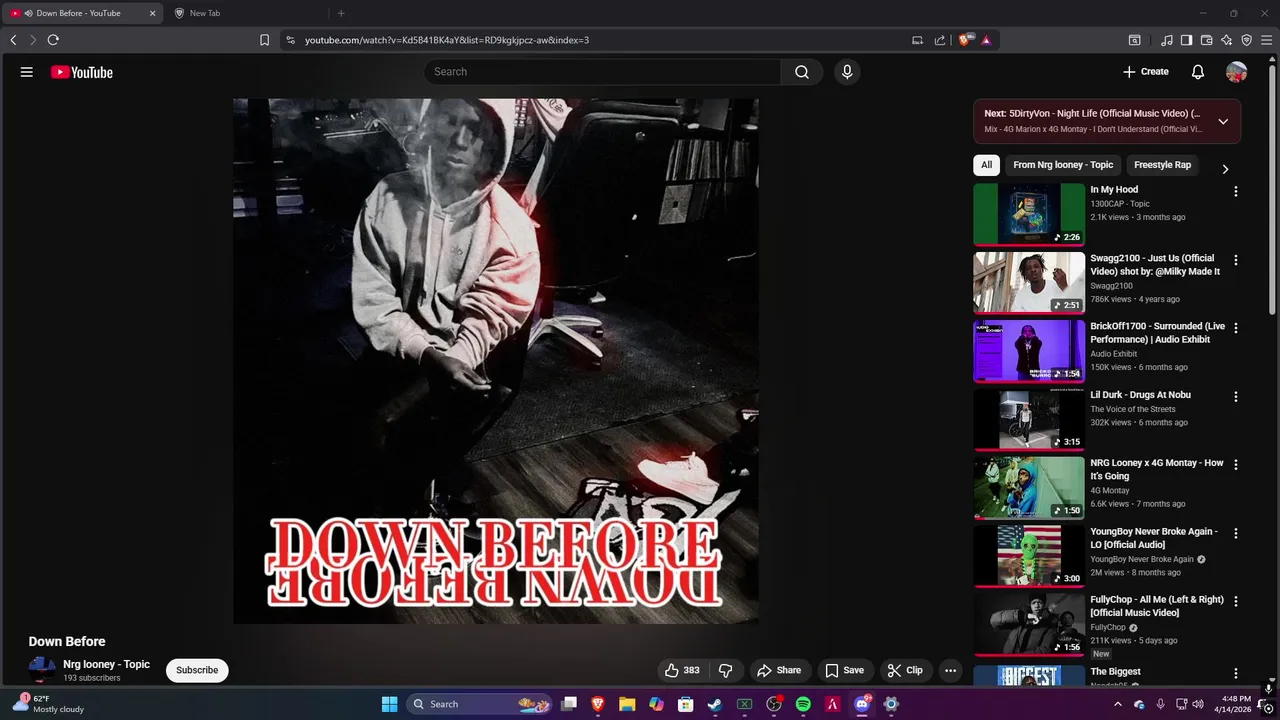
Task: Show more filter chips with right arrow
Action: [x=1225, y=169]
